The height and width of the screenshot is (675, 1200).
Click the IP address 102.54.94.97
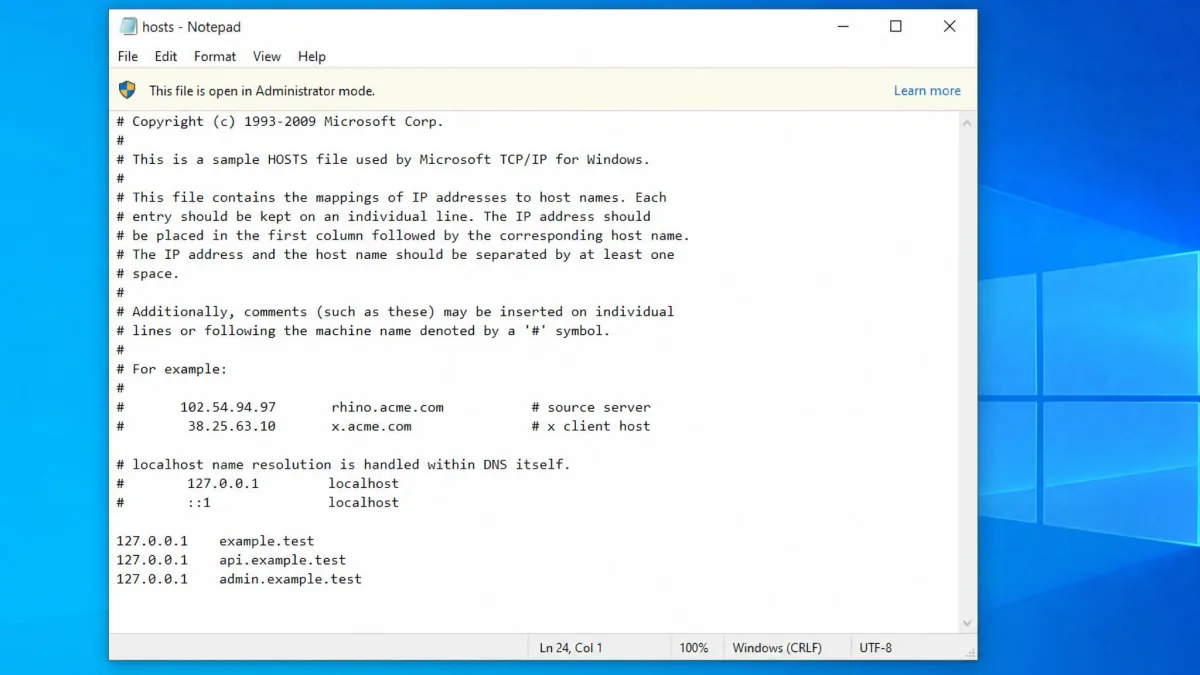point(228,408)
